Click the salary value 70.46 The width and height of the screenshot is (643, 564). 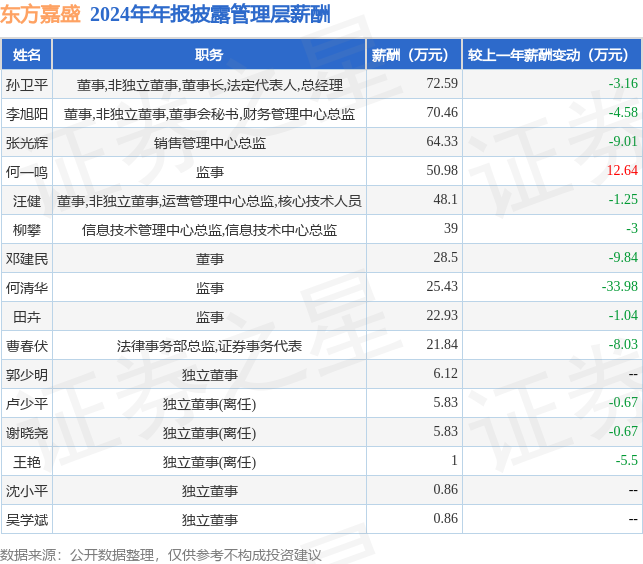pyautogui.click(x=442, y=112)
